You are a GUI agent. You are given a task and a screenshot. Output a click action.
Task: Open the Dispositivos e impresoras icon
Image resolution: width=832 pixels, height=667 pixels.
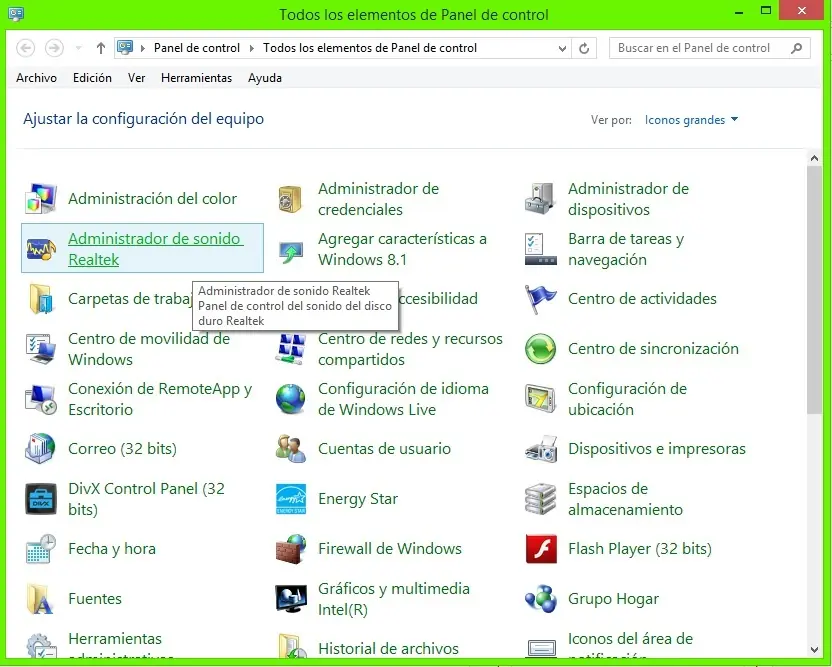point(540,448)
